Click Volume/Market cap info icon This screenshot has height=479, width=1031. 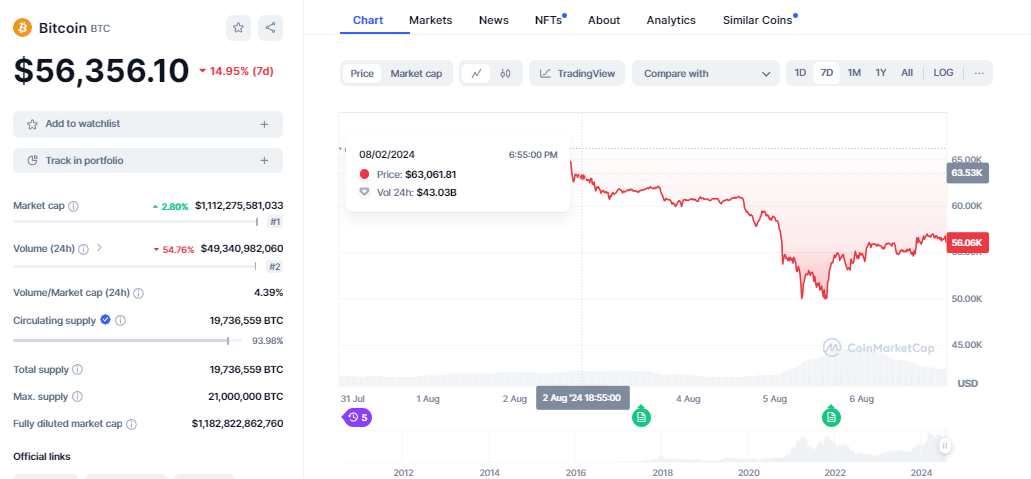coord(139,293)
